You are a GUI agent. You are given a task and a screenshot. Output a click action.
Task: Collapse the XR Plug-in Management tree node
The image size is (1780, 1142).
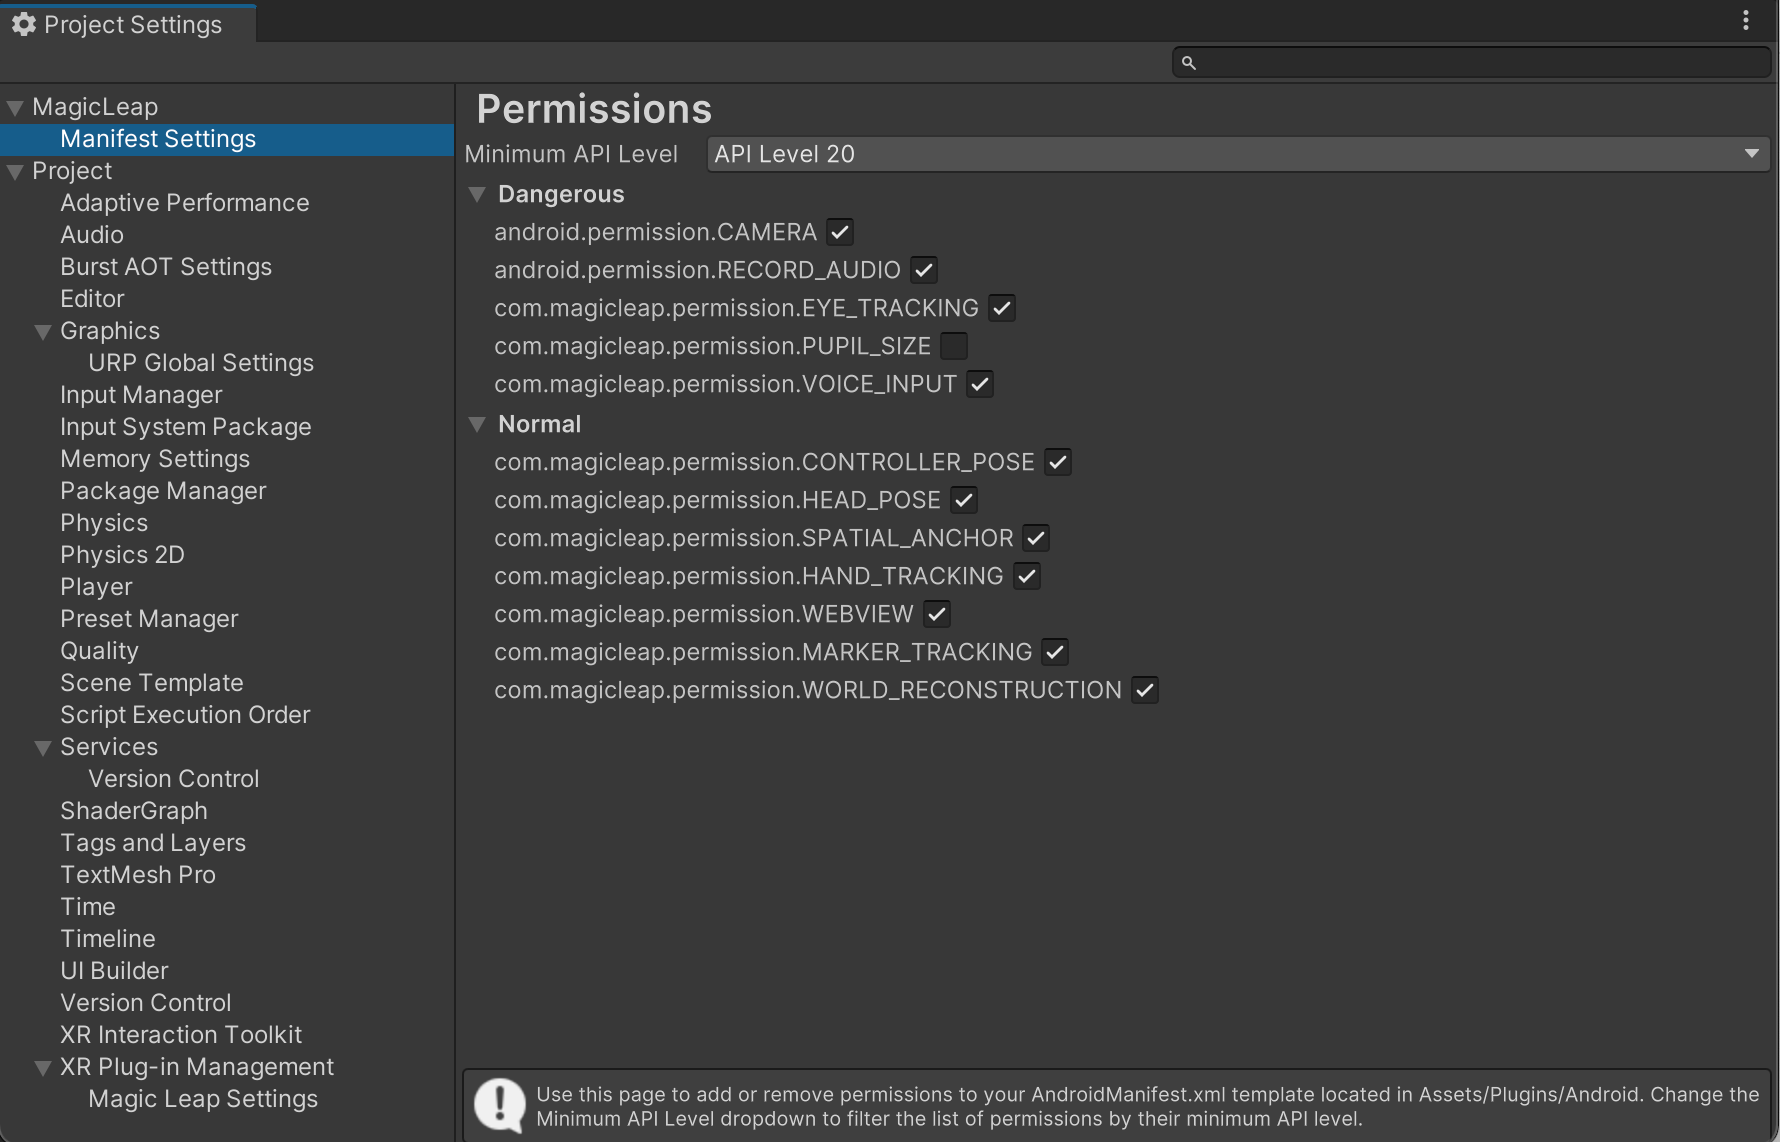click(x=42, y=1067)
